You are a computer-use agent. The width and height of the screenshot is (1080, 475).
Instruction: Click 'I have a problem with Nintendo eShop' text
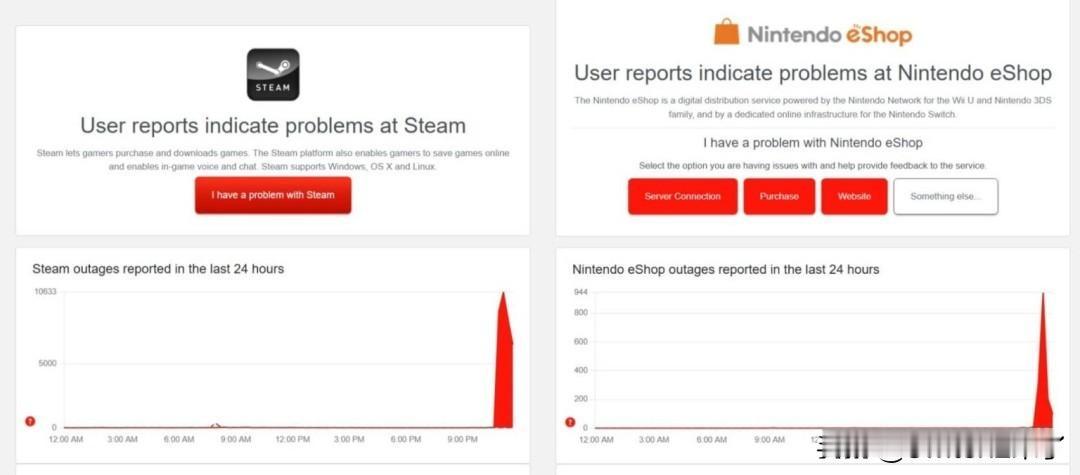click(813, 142)
